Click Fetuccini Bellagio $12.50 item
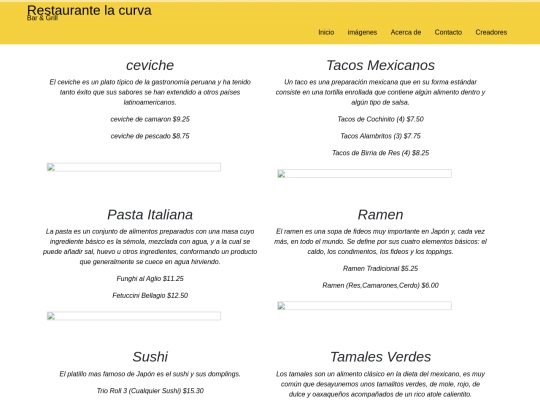Image resolution: width=540 pixels, height=405 pixels. (x=150, y=295)
